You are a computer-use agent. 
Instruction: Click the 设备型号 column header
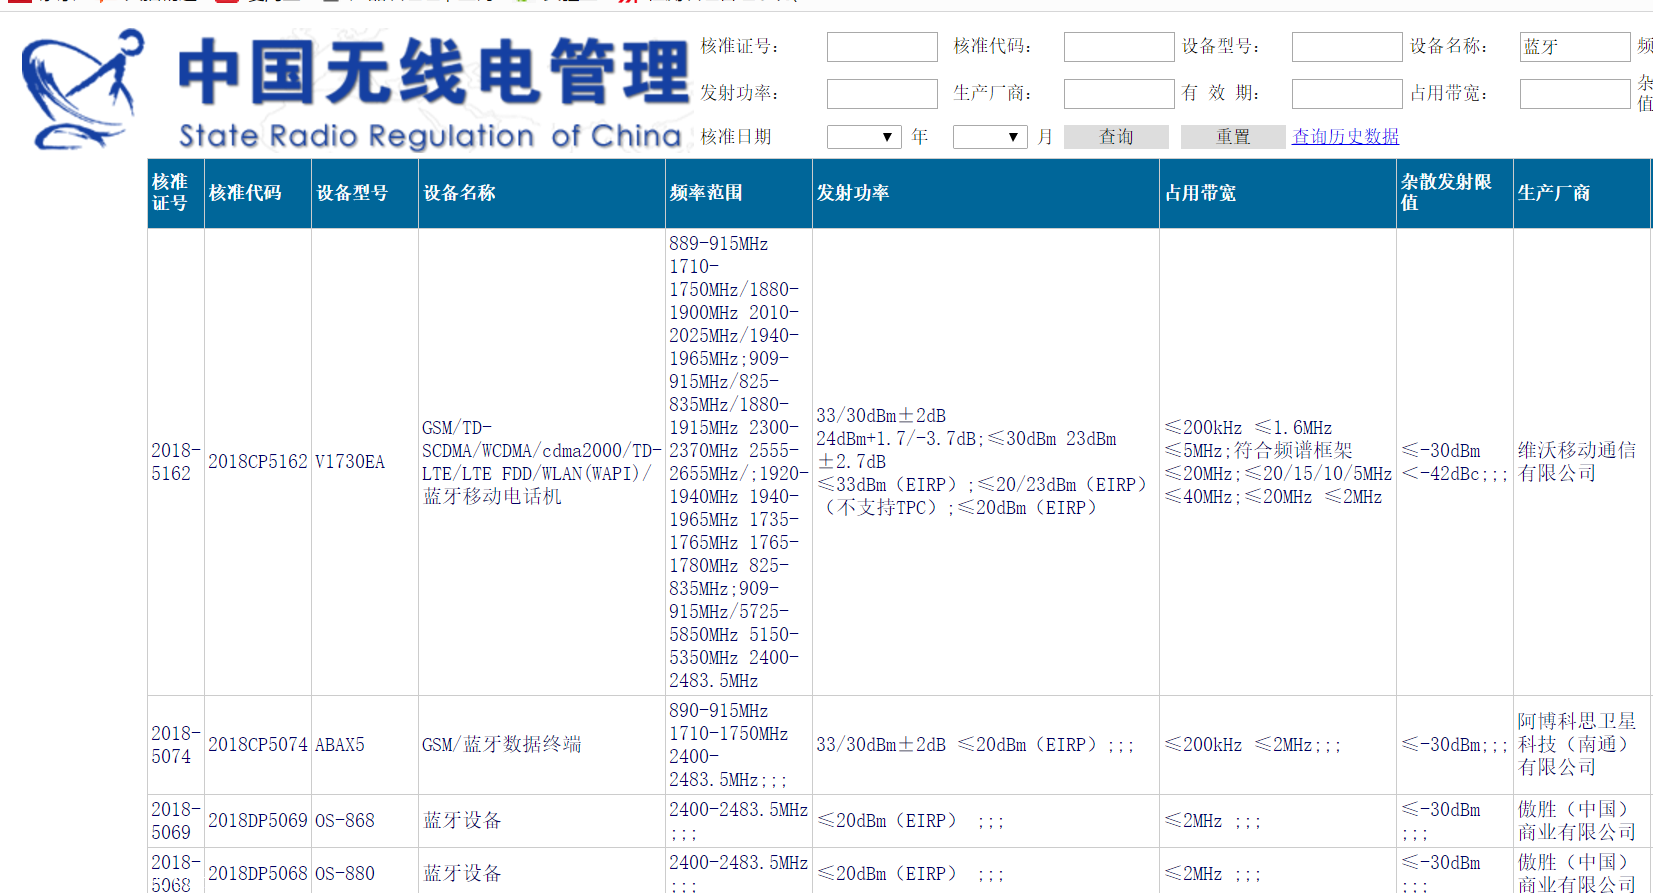point(365,193)
